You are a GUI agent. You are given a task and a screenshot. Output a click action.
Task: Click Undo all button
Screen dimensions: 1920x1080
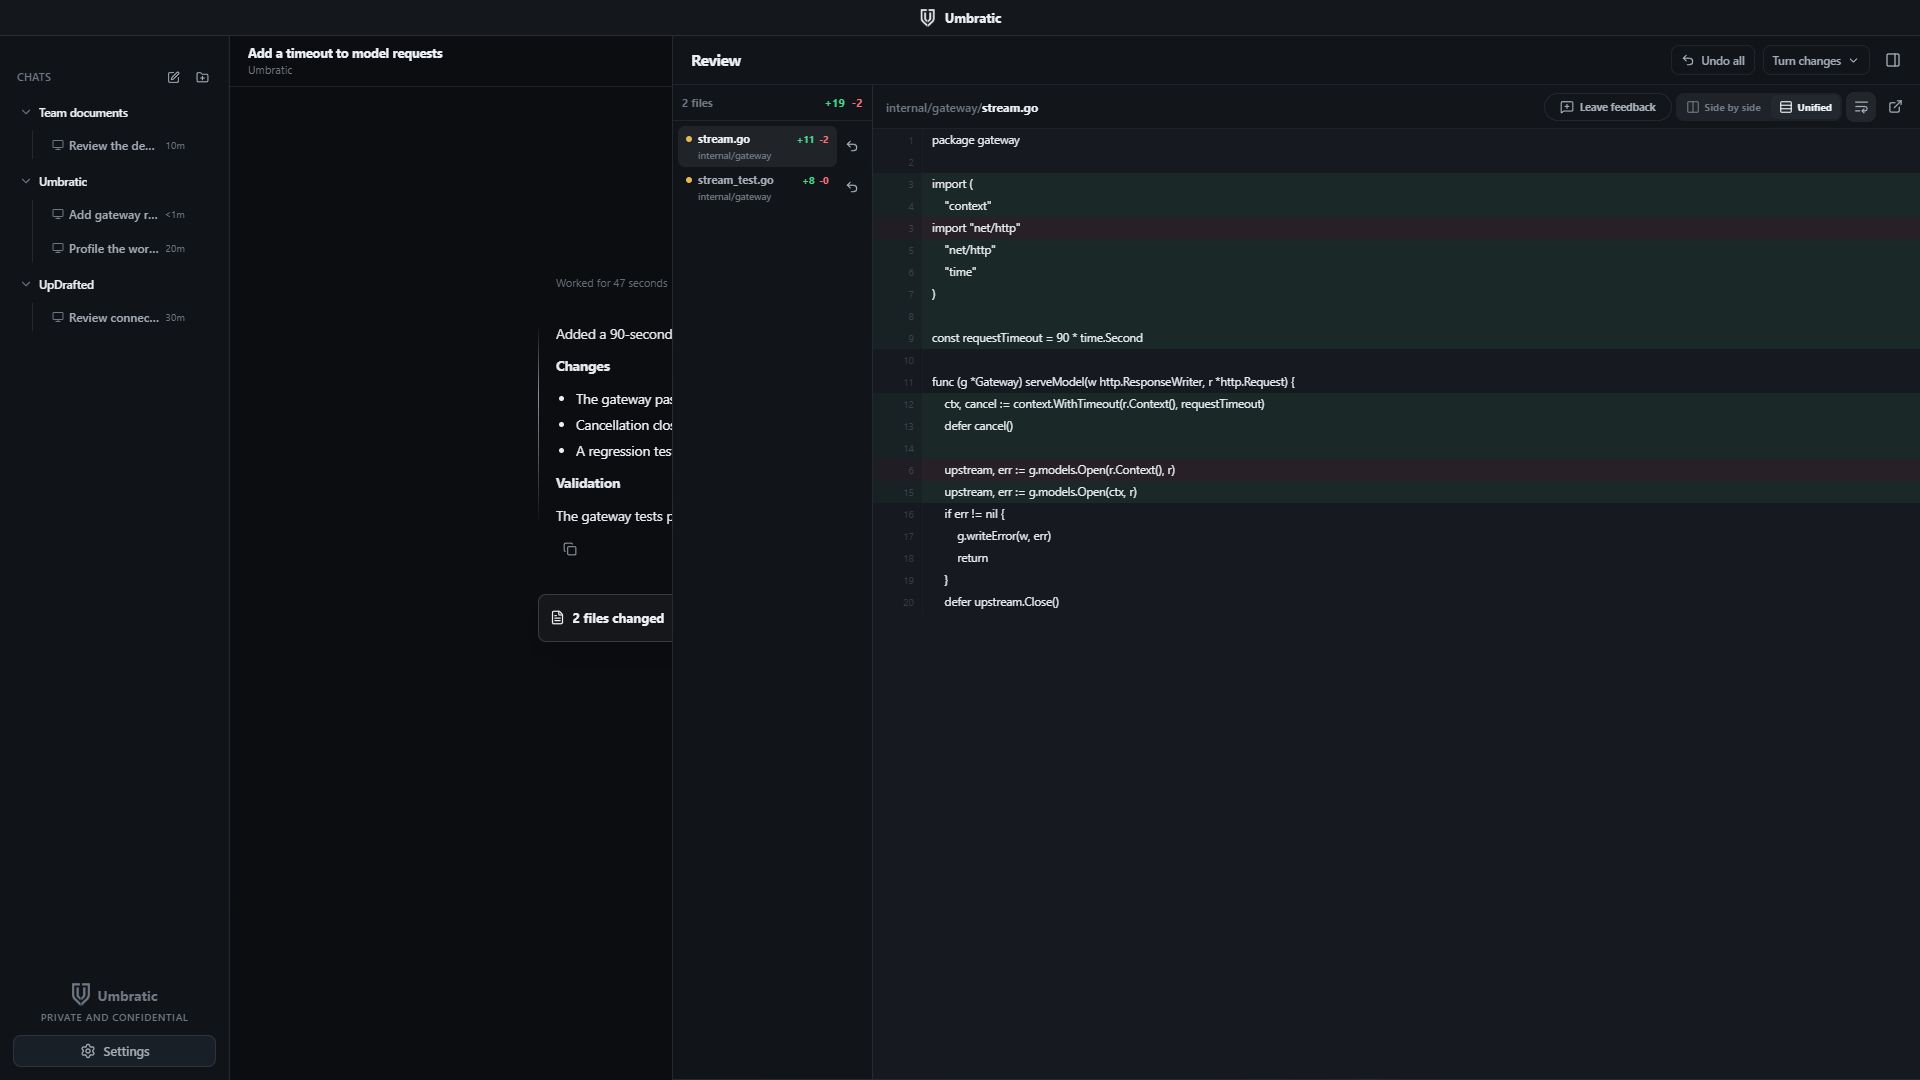click(1712, 60)
